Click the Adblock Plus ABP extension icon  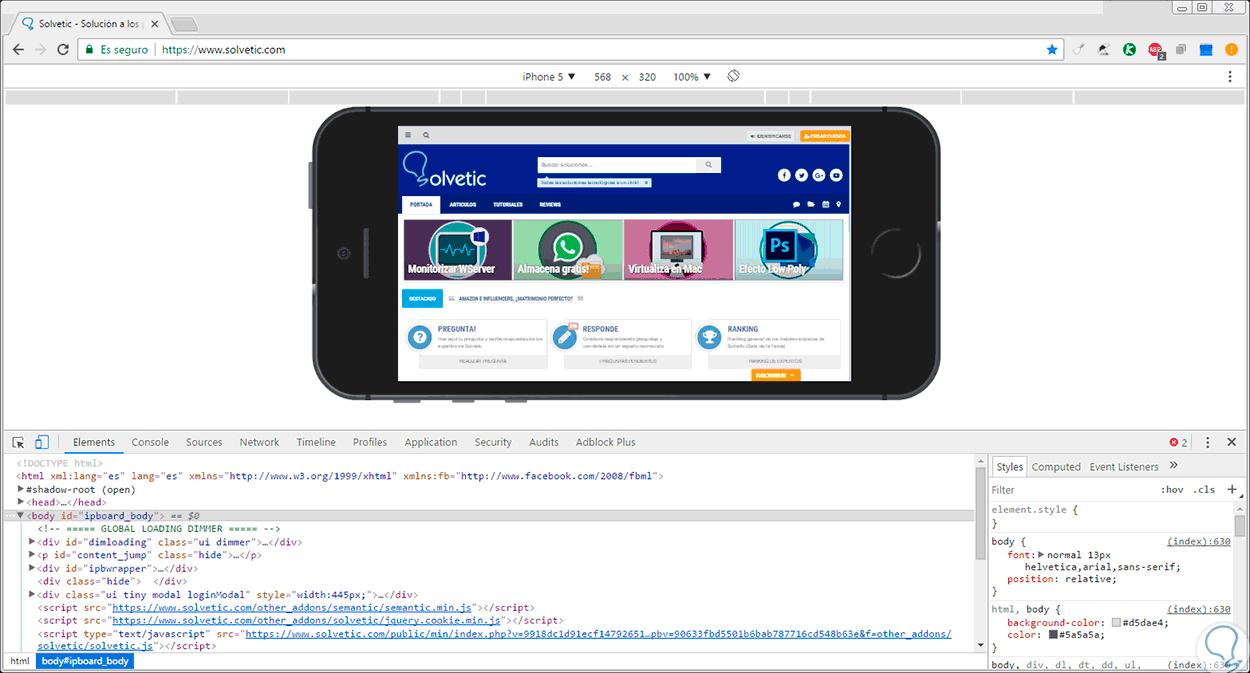pos(1155,50)
